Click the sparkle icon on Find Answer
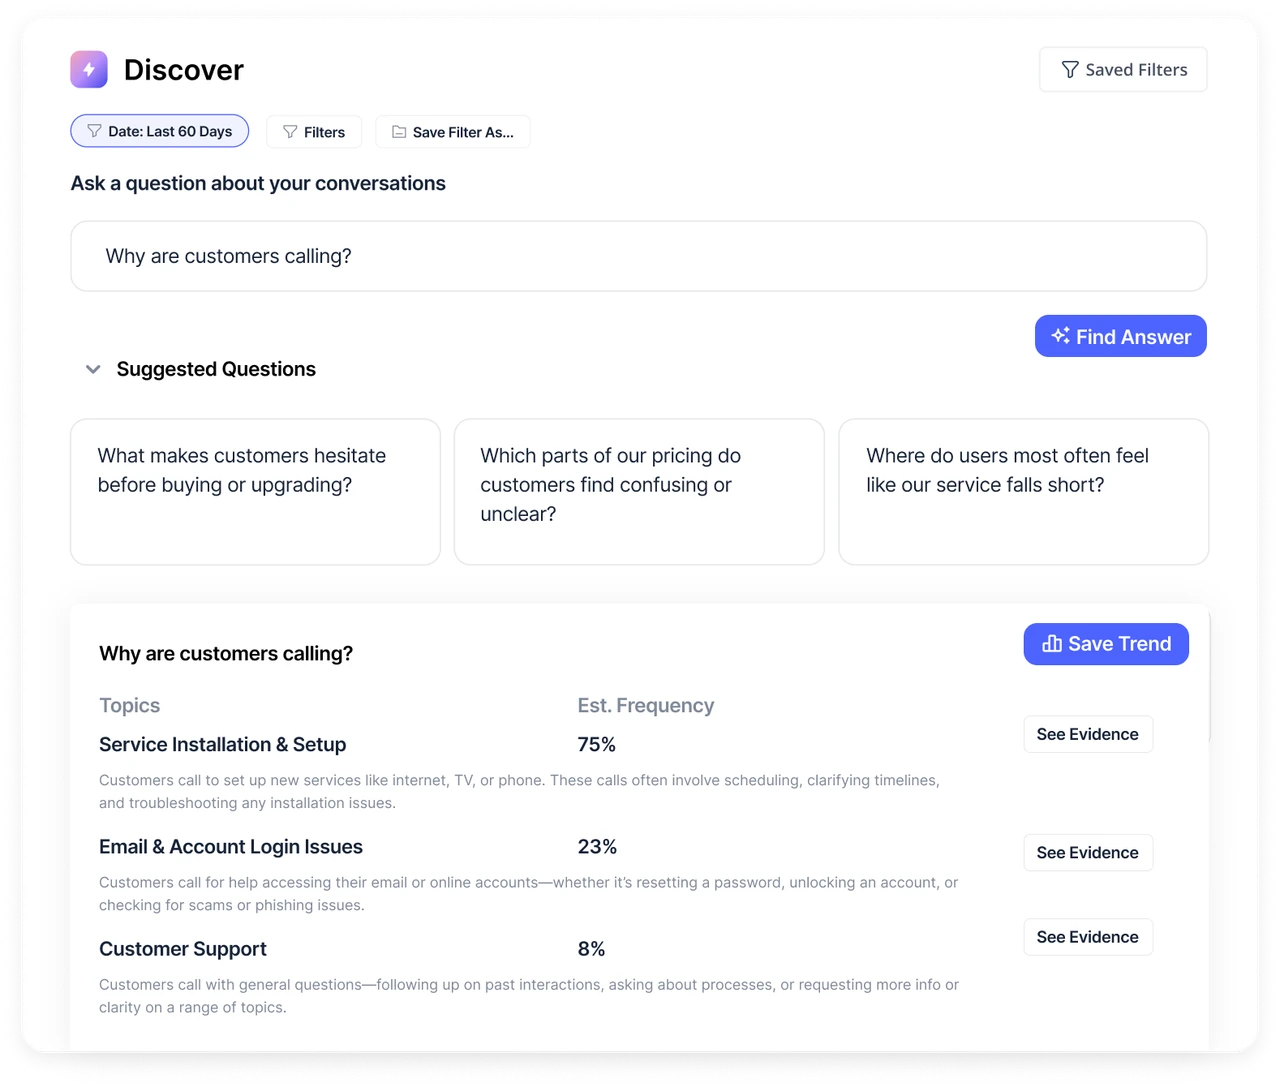1280x1092 pixels. click(x=1061, y=336)
